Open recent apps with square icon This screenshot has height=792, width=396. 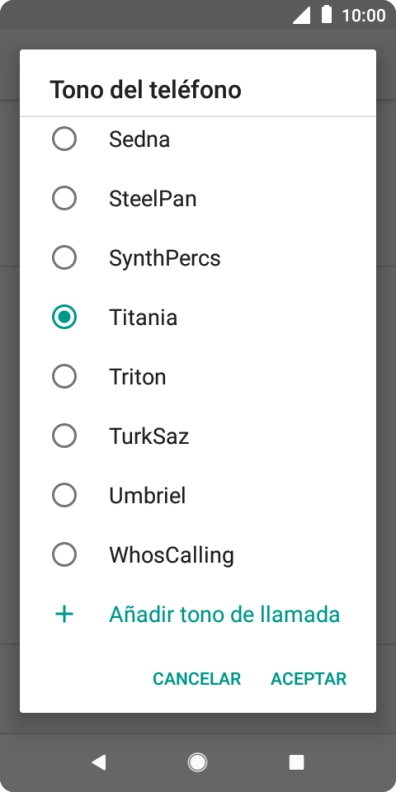pyautogui.click(x=296, y=762)
